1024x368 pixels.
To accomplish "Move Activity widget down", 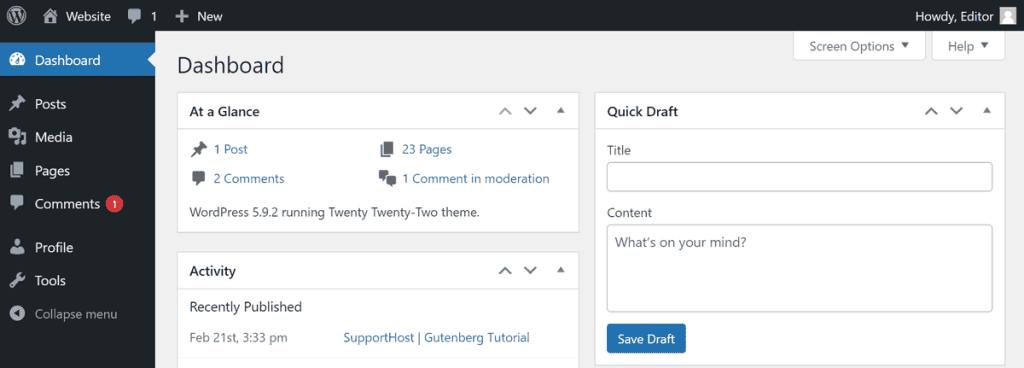I will tap(530, 270).
